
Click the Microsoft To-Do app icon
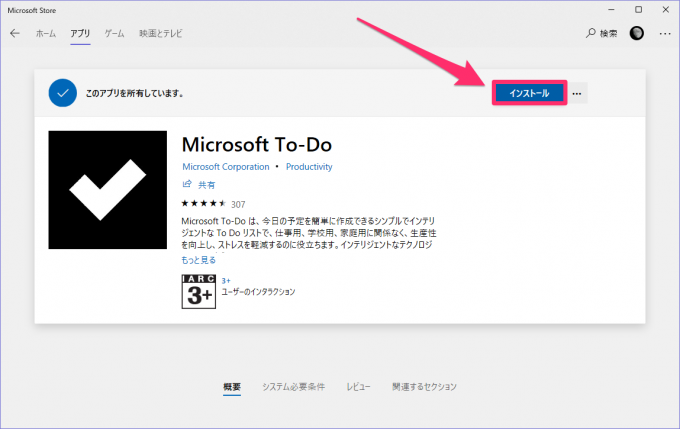pyautogui.click(x=108, y=190)
